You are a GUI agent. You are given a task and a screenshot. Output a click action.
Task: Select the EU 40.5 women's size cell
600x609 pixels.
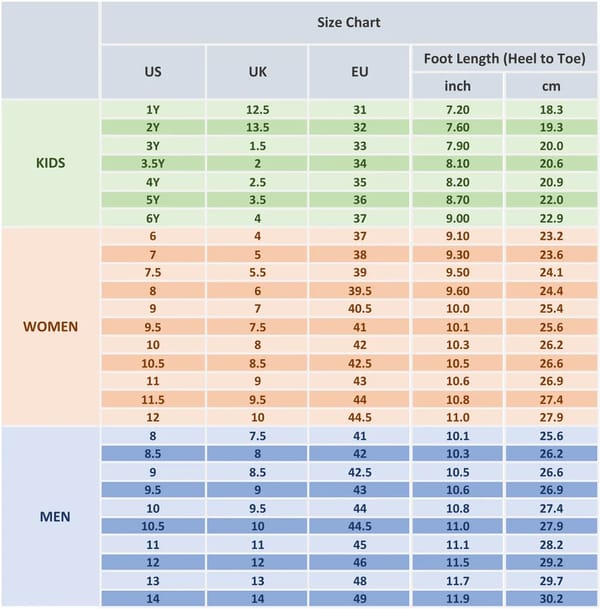coord(359,308)
